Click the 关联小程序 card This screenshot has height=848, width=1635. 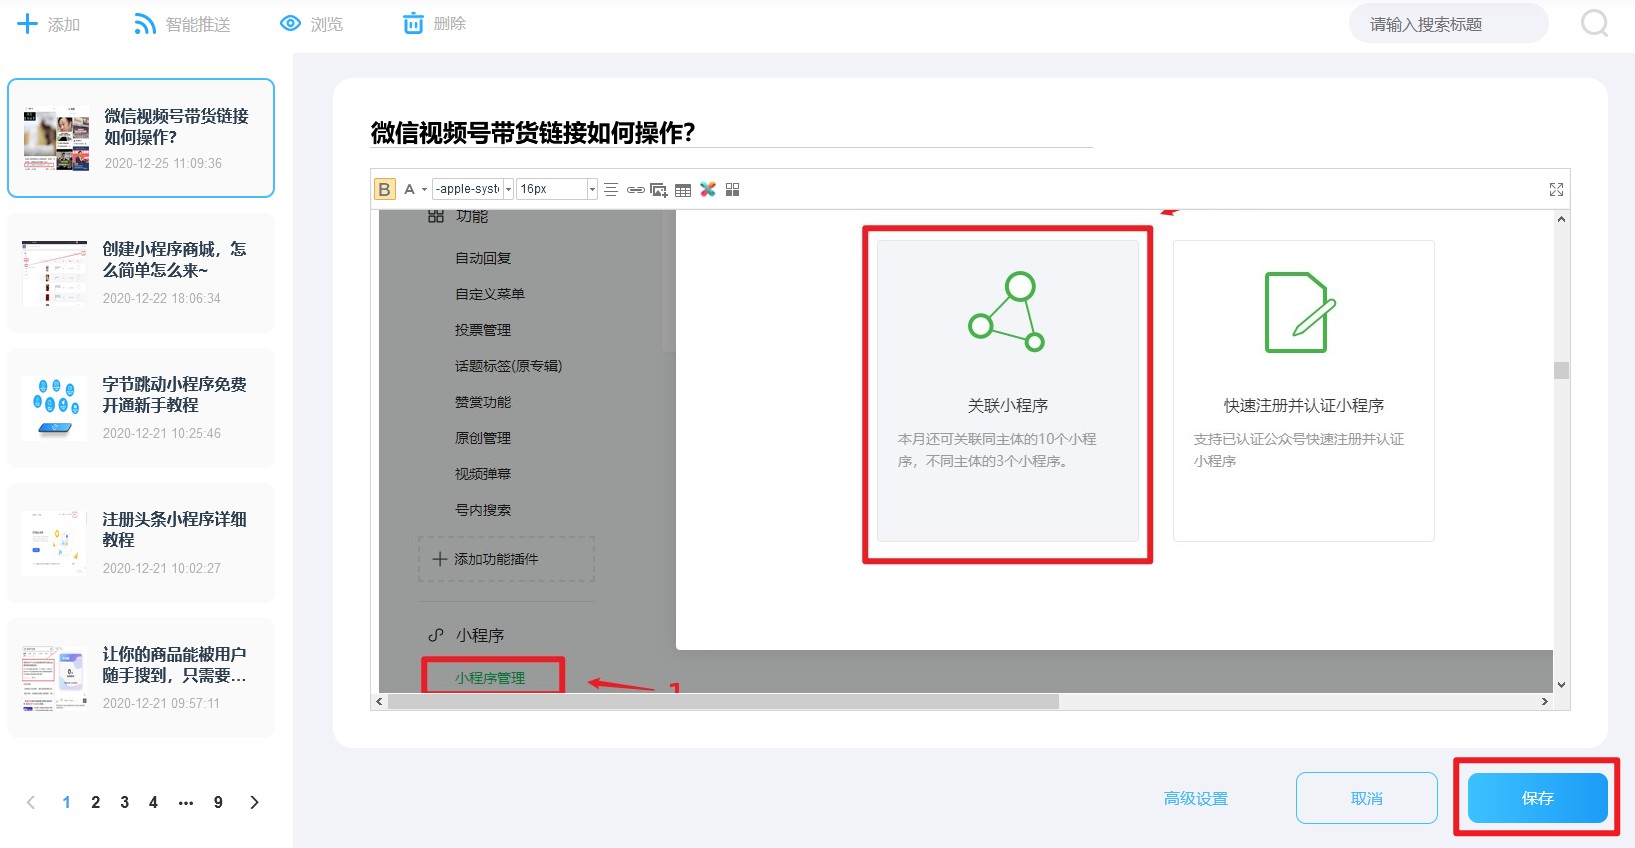tap(1008, 391)
